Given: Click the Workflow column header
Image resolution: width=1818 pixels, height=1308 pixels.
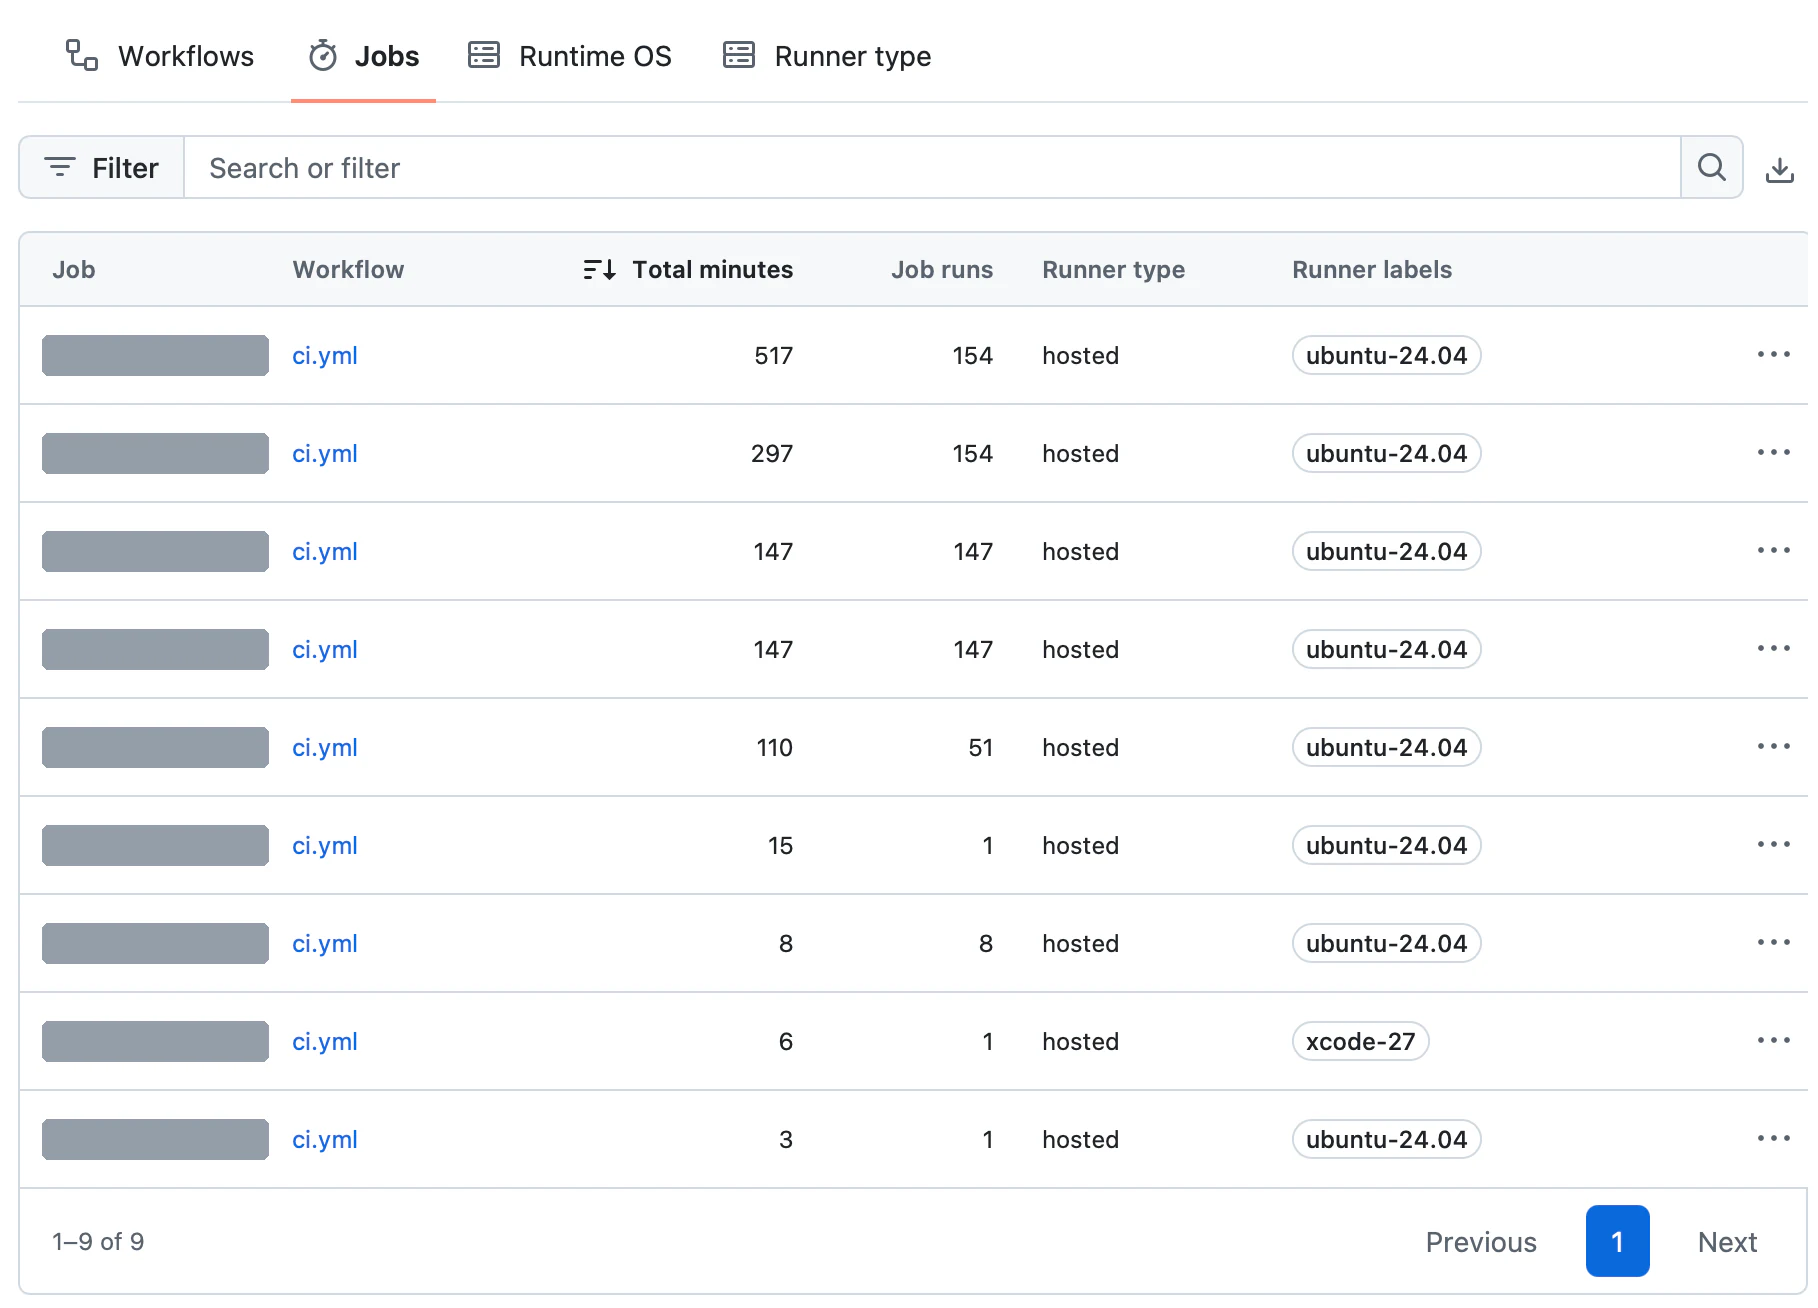Looking at the screenshot, I should tap(348, 270).
